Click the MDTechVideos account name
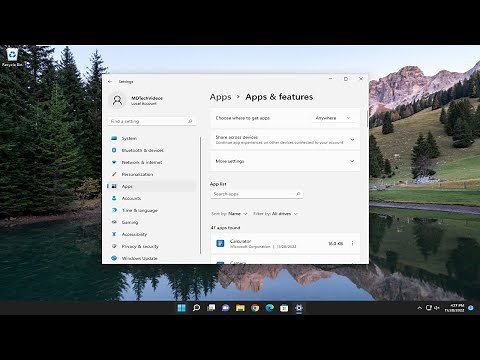The width and height of the screenshot is (480, 360). (147, 98)
